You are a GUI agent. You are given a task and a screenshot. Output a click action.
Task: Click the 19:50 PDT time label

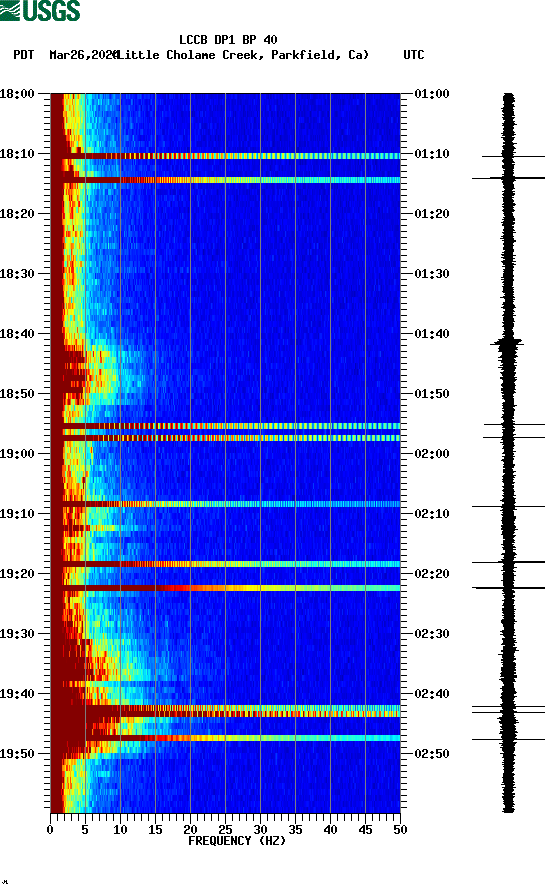[17, 753]
